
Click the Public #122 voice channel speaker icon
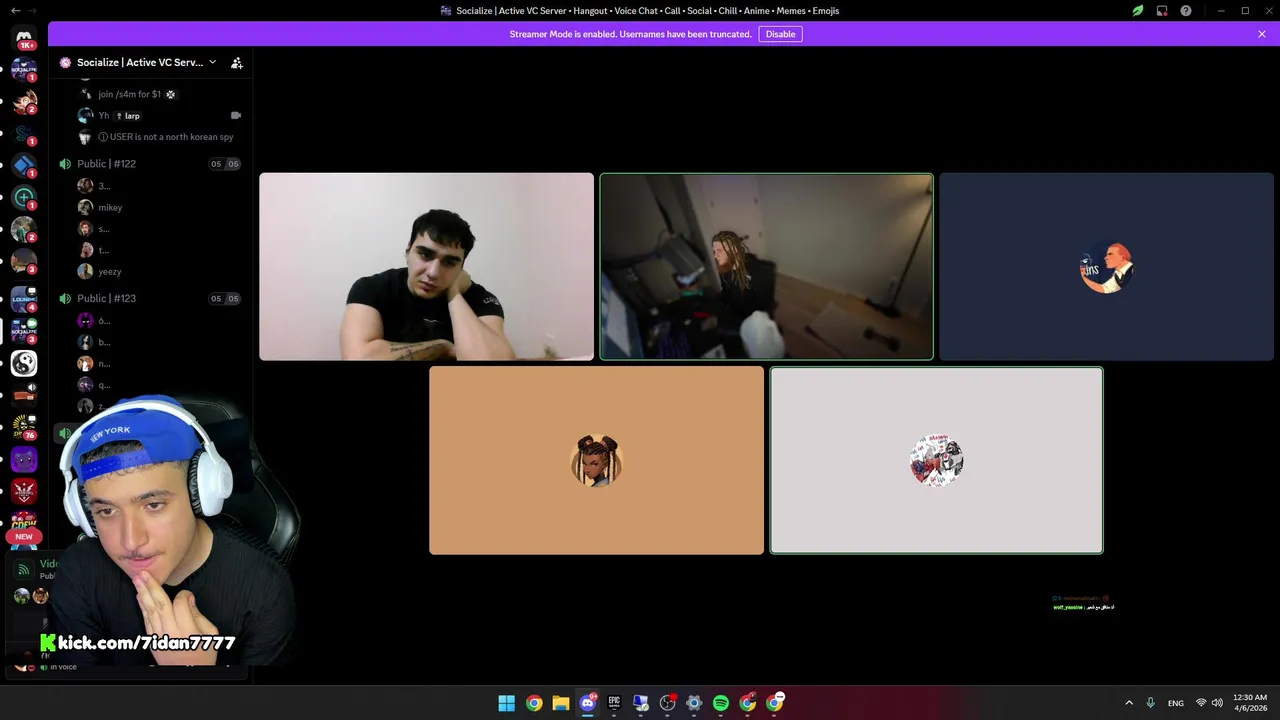(65, 164)
